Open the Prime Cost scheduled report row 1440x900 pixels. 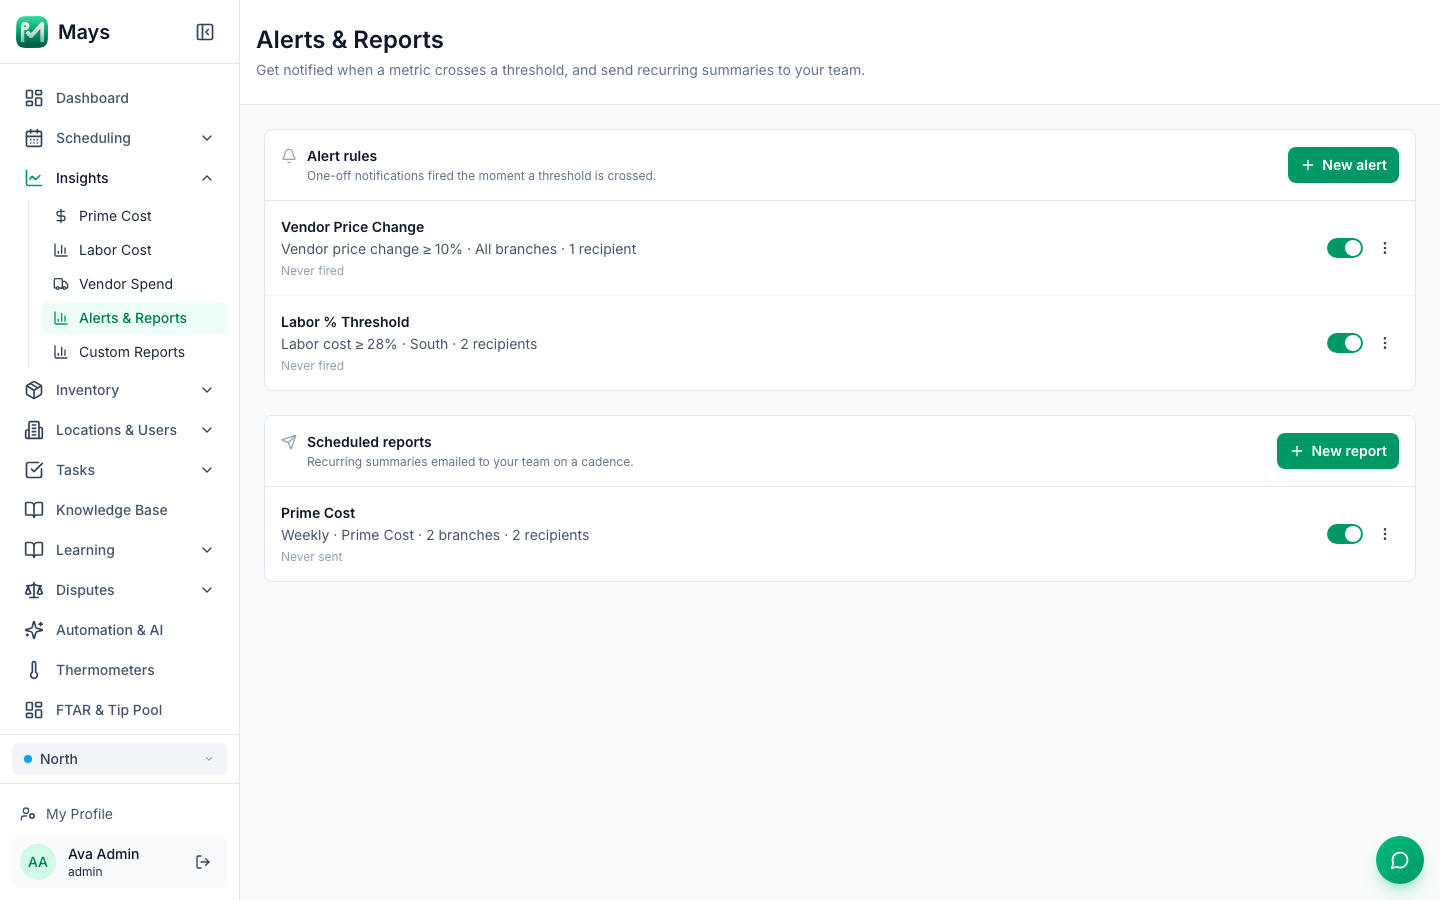coord(840,534)
